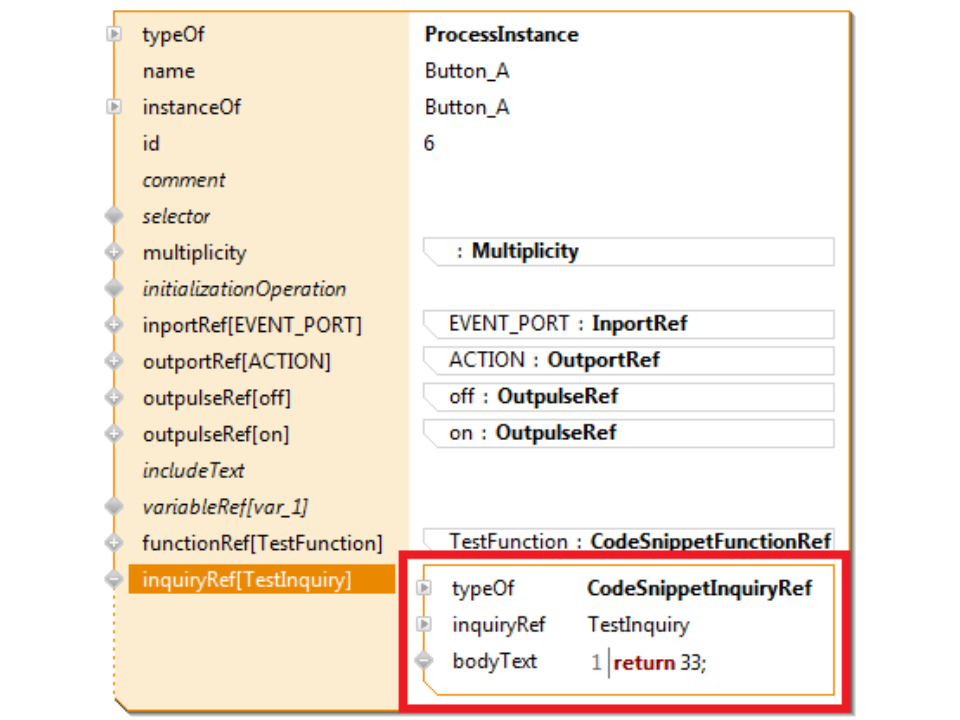Viewport: 960px width, 720px height.
Task: Click the arrow icon next to instanceOf
Action: click(115, 107)
